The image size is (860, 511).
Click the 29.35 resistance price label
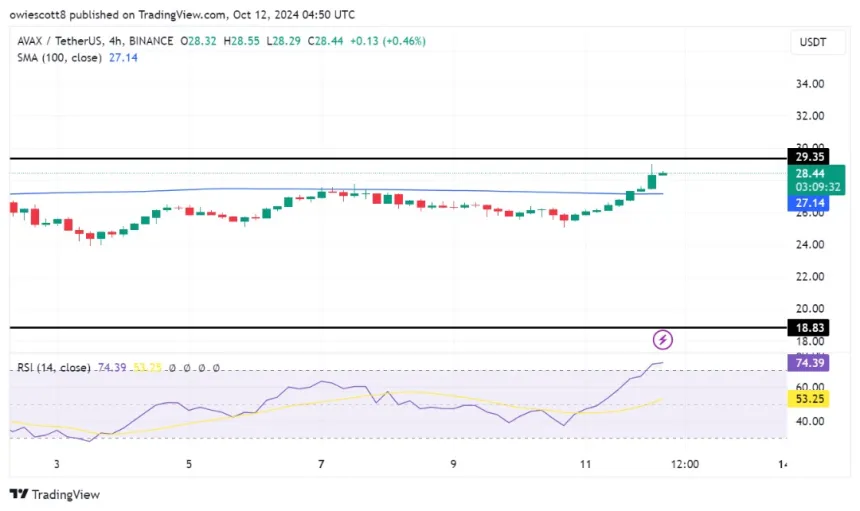click(x=808, y=158)
